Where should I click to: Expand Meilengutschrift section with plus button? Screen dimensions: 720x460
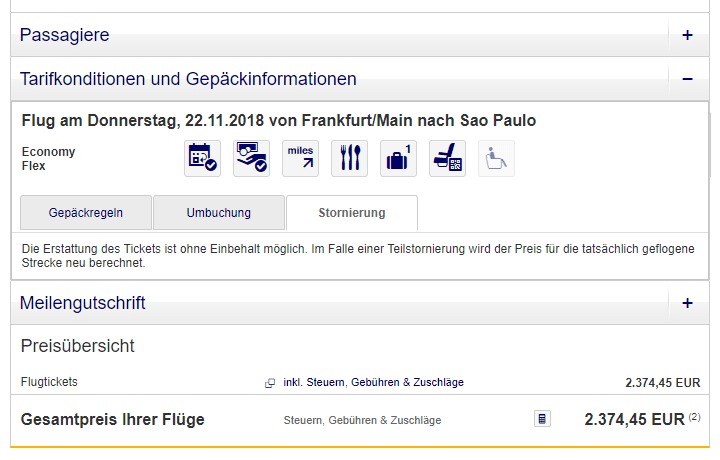tap(687, 303)
